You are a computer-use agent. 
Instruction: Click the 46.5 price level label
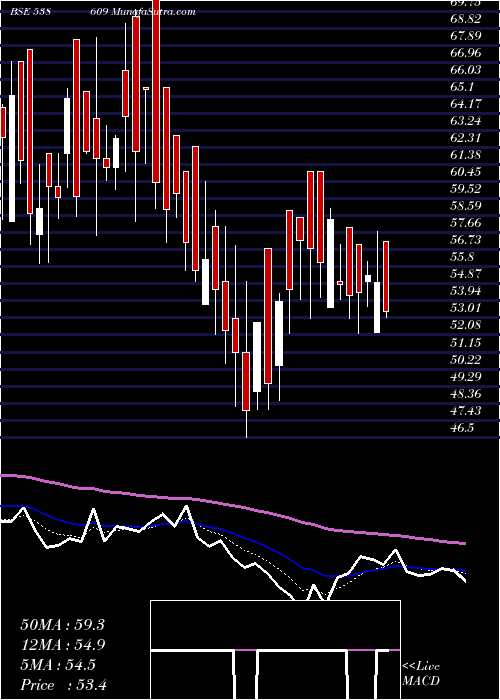click(x=462, y=427)
